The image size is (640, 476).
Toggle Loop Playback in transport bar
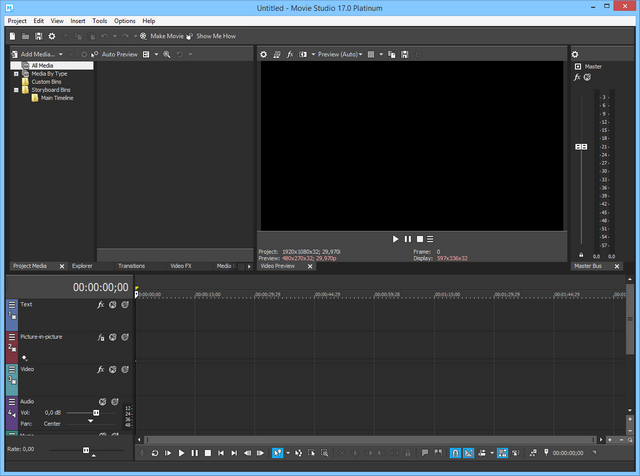(155, 453)
